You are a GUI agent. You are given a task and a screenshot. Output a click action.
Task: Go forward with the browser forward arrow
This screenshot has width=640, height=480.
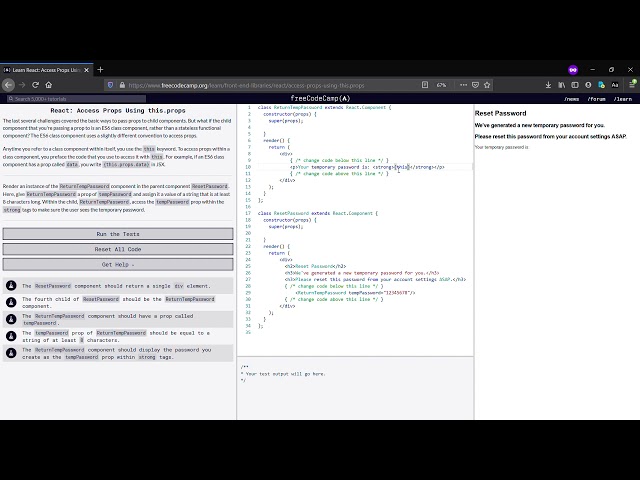point(22,85)
